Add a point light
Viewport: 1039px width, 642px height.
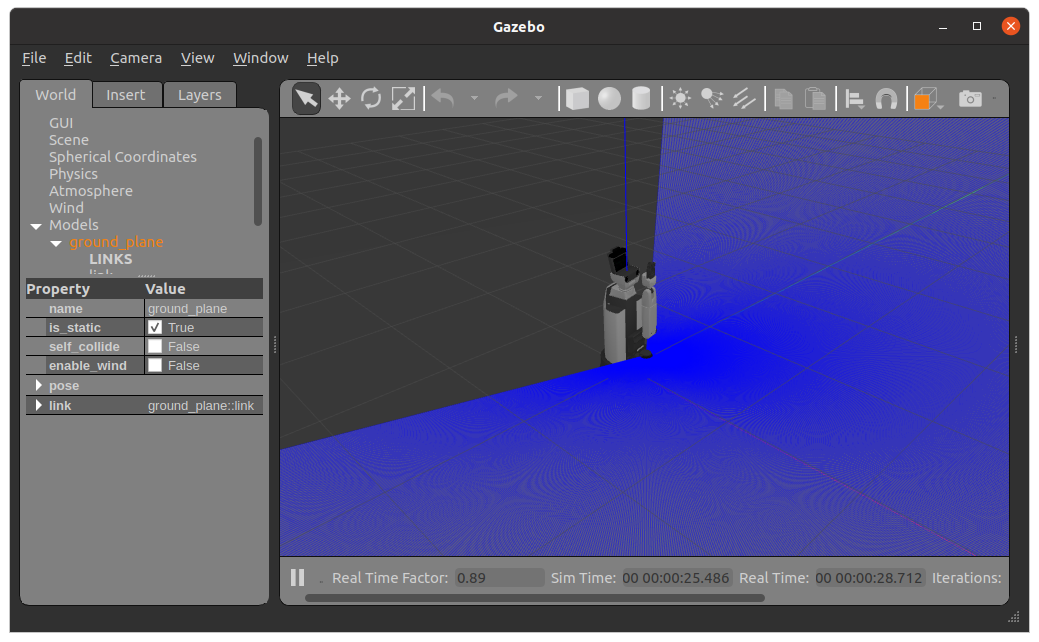pos(681,98)
